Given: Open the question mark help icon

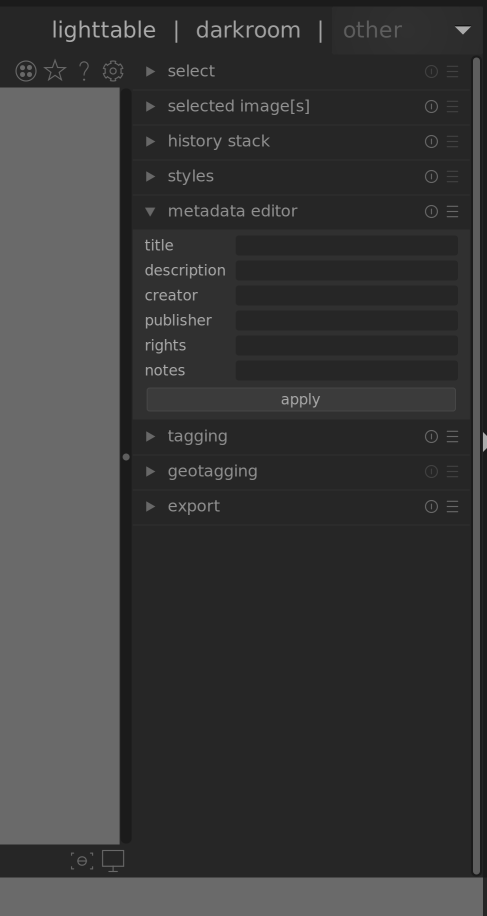Looking at the screenshot, I should coord(84,71).
